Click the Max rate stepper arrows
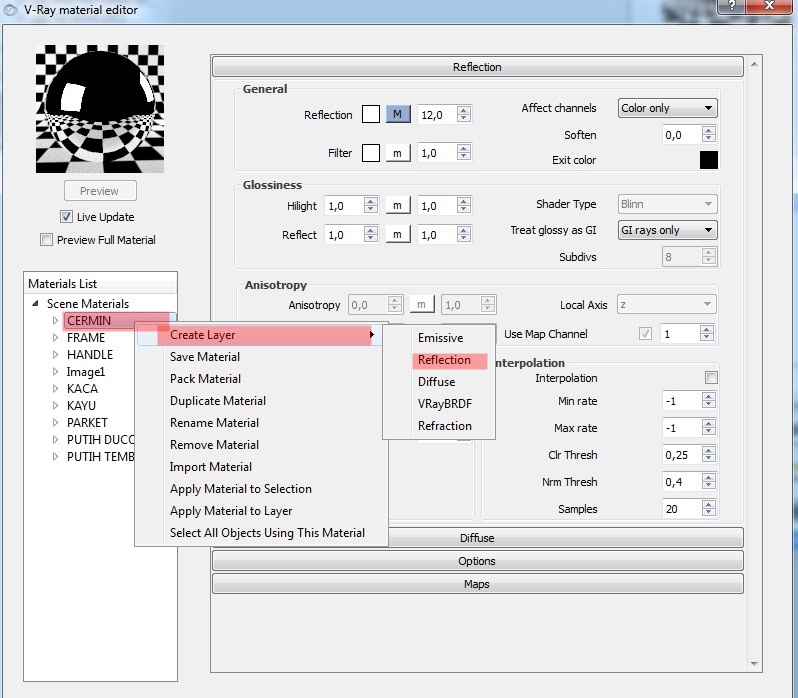The image size is (798, 698). 708,428
